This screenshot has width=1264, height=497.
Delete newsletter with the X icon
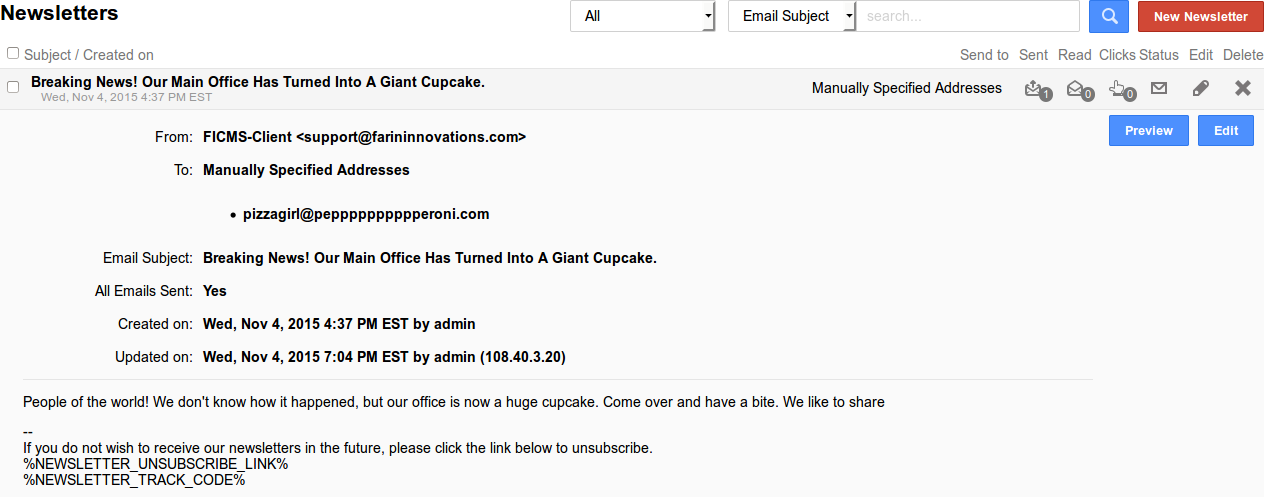[x=1243, y=88]
